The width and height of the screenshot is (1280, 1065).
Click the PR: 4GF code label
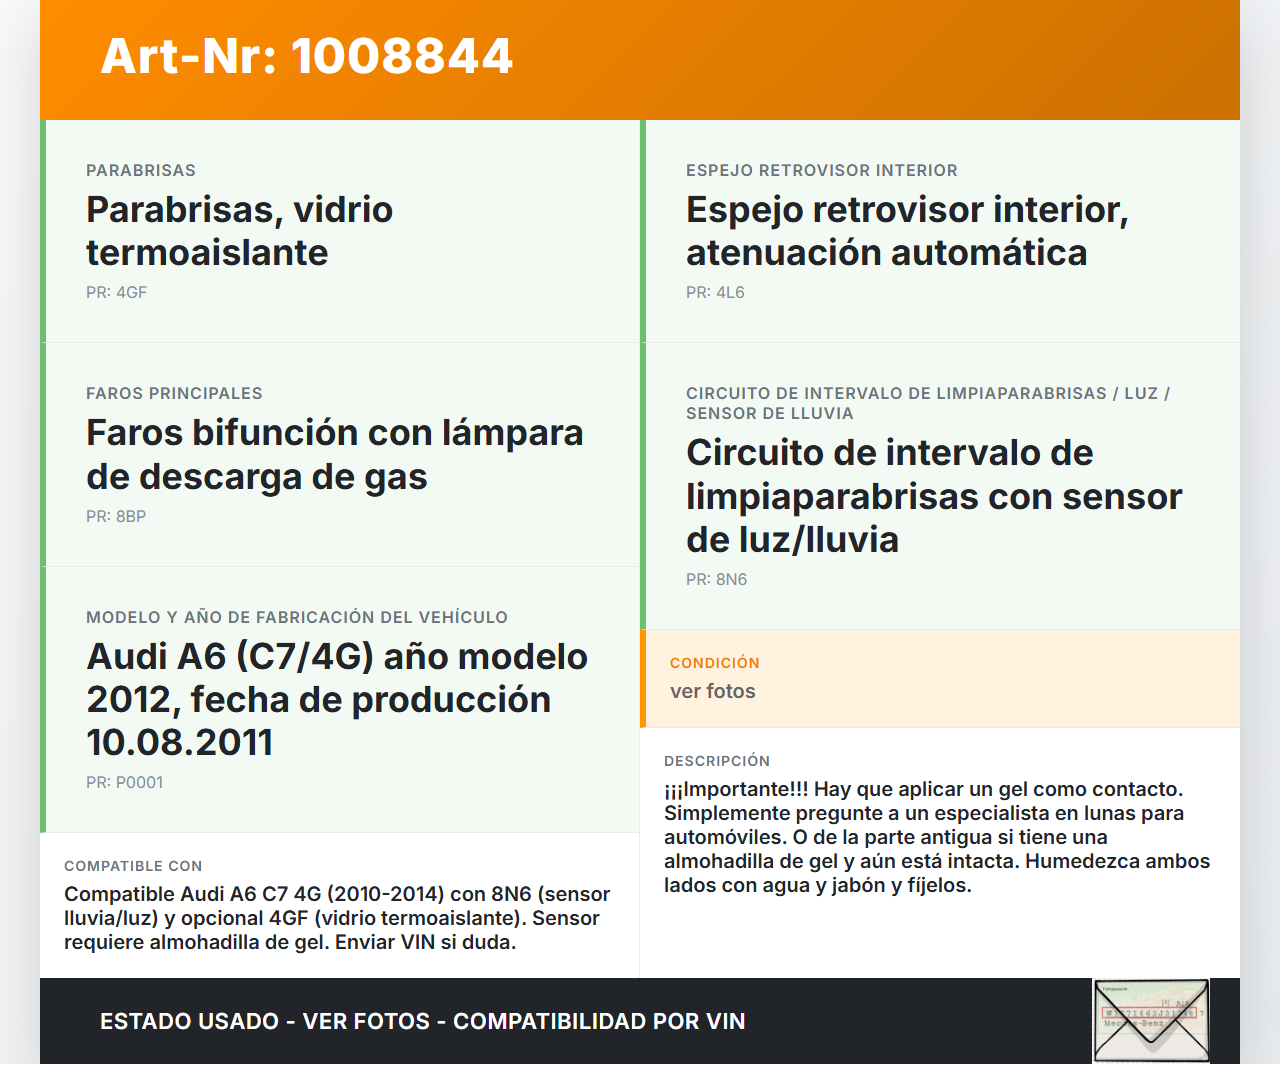point(116,293)
